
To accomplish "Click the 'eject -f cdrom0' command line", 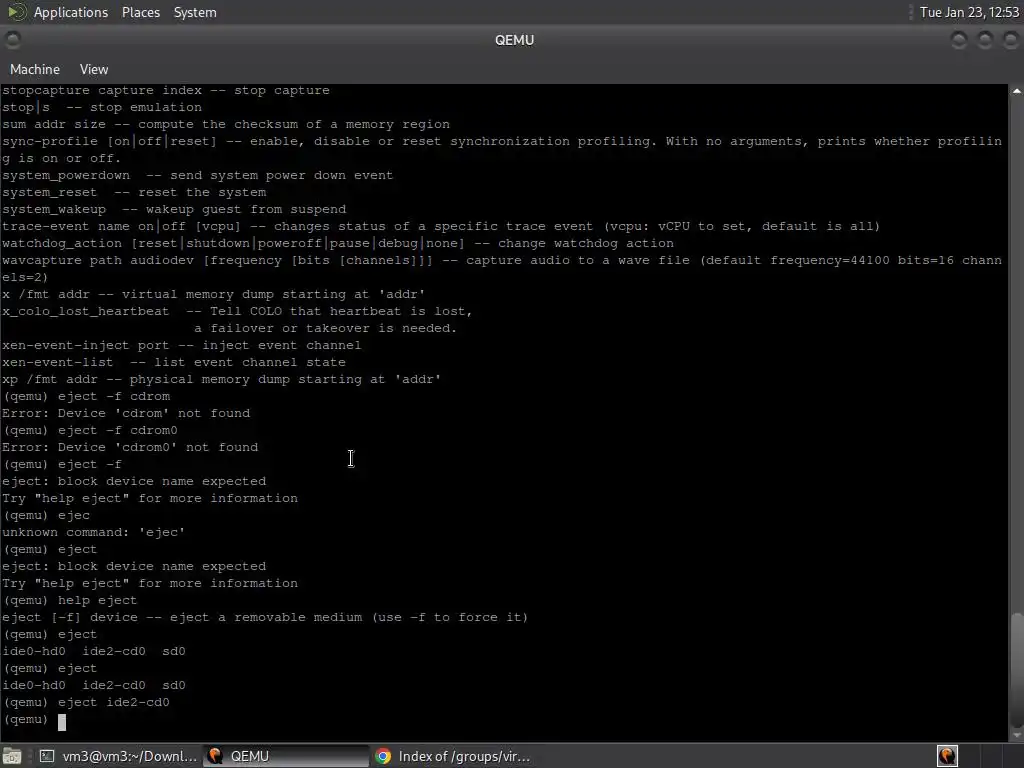I will tap(90, 430).
